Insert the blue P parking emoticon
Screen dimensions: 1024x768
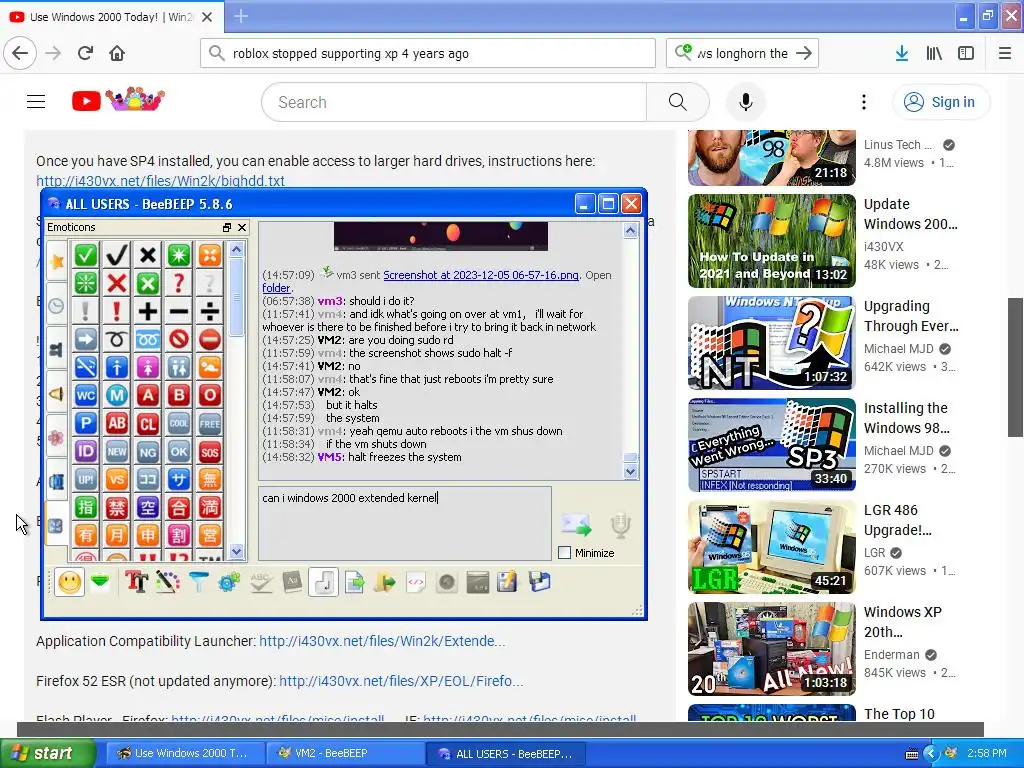point(86,423)
